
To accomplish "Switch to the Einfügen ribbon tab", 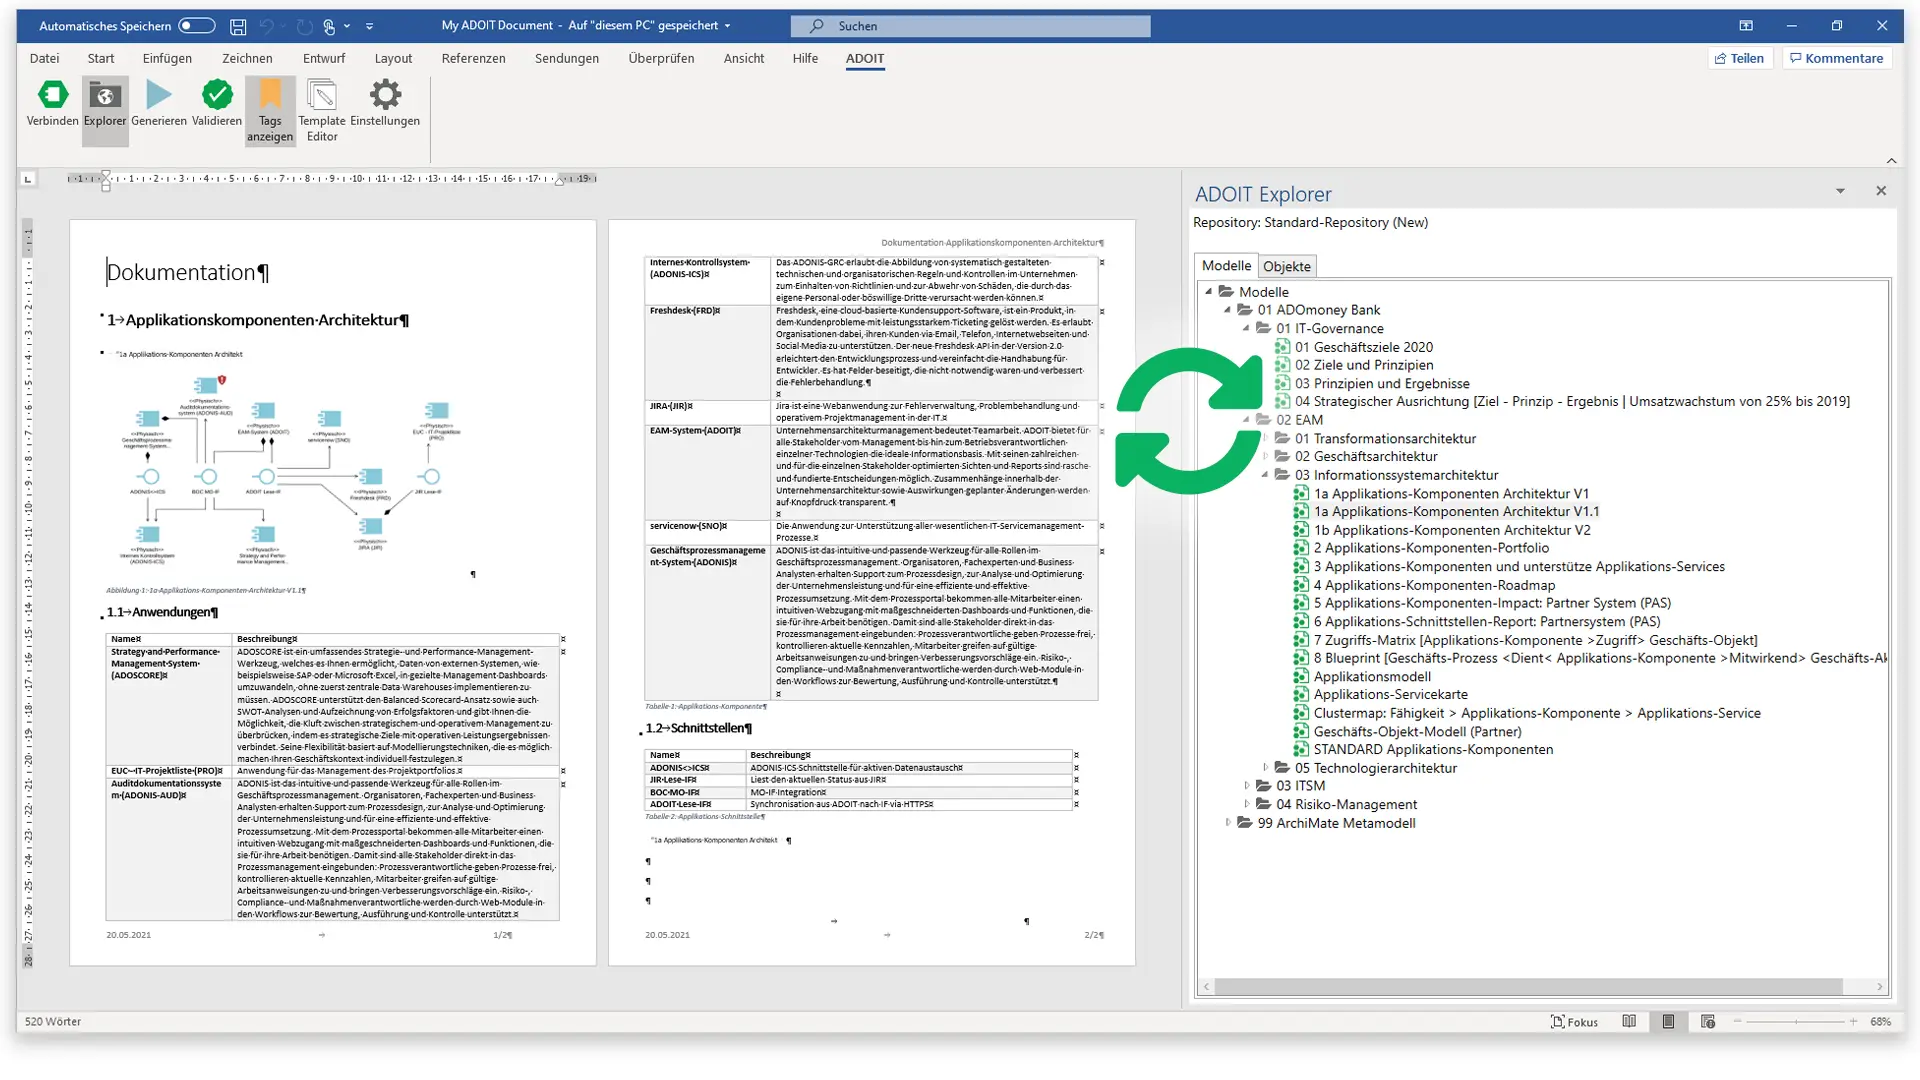I will tap(167, 59).
